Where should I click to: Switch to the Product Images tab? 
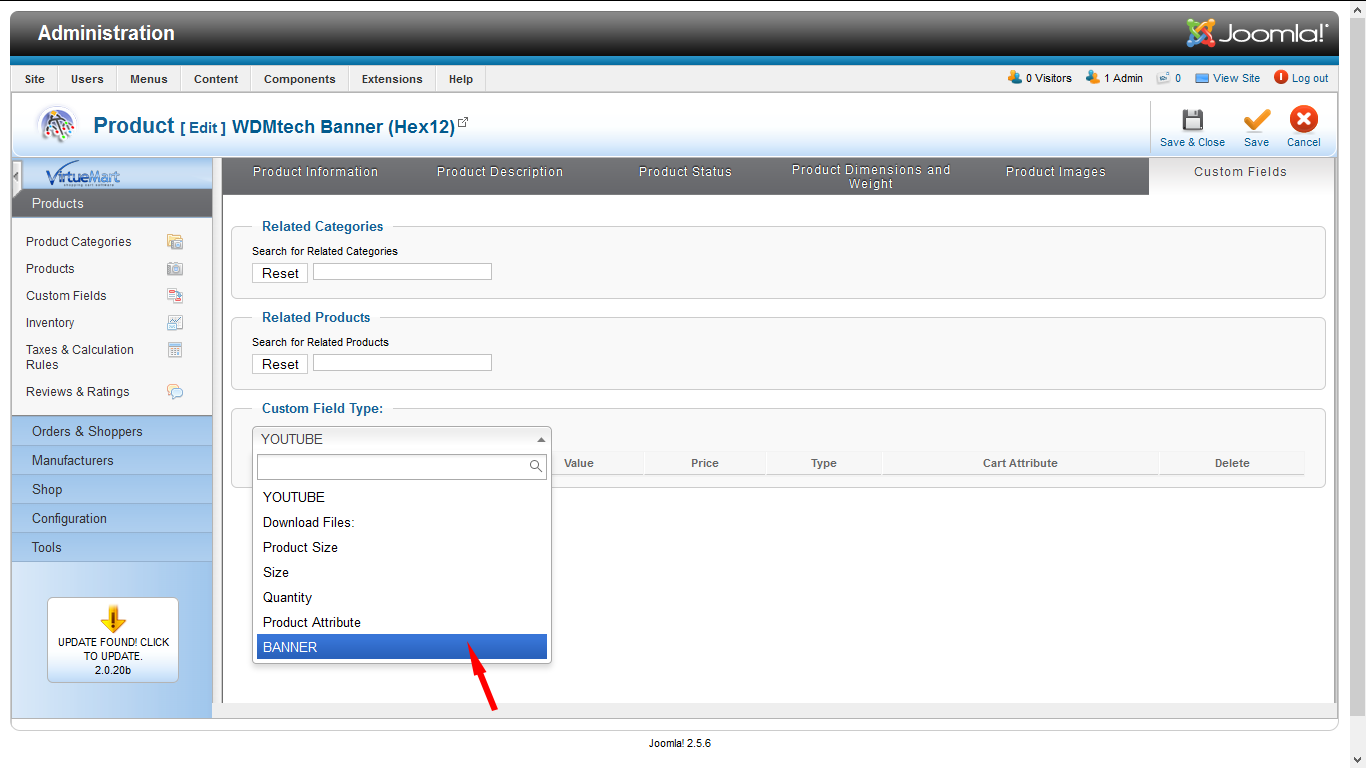click(1055, 172)
